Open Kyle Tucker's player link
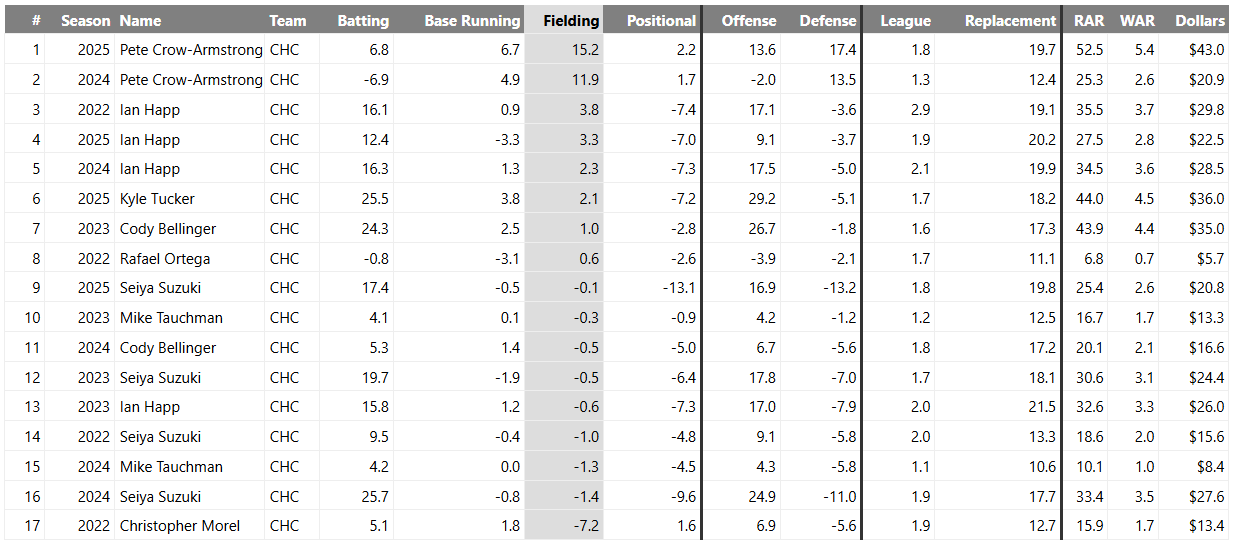 click(x=157, y=199)
